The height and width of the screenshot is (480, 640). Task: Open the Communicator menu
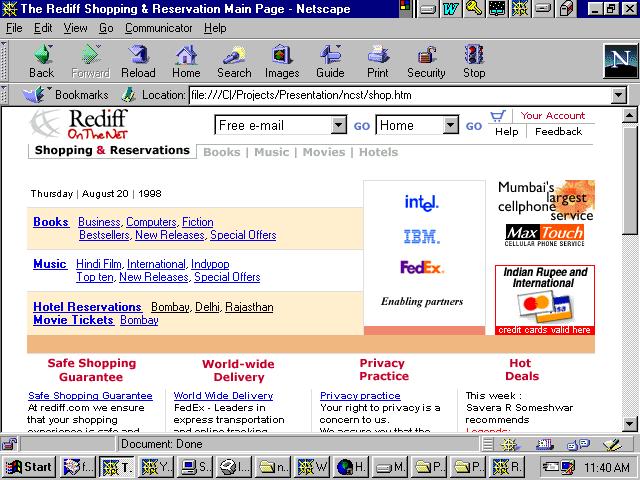click(x=158, y=28)
